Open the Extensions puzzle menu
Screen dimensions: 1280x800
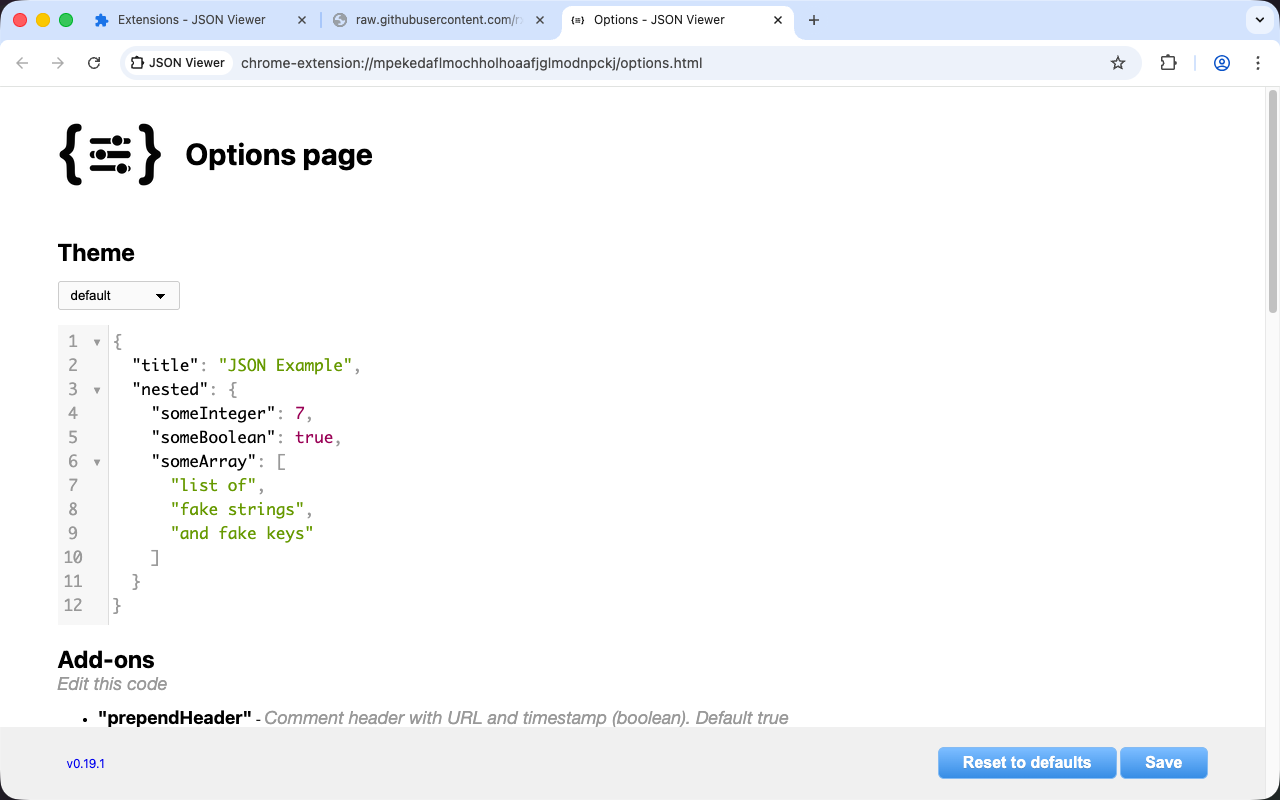point(1168,63)
